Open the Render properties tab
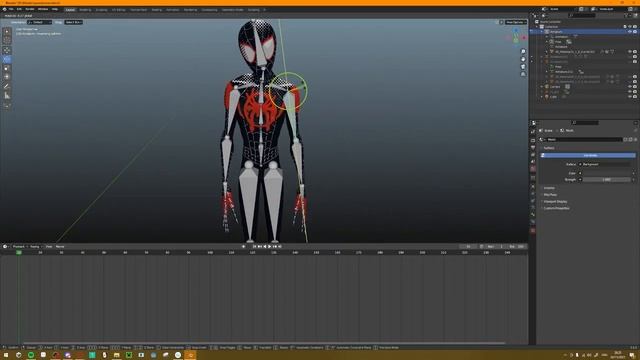Image resolution: width=640 pixels, height=360 pixels. 533,140
